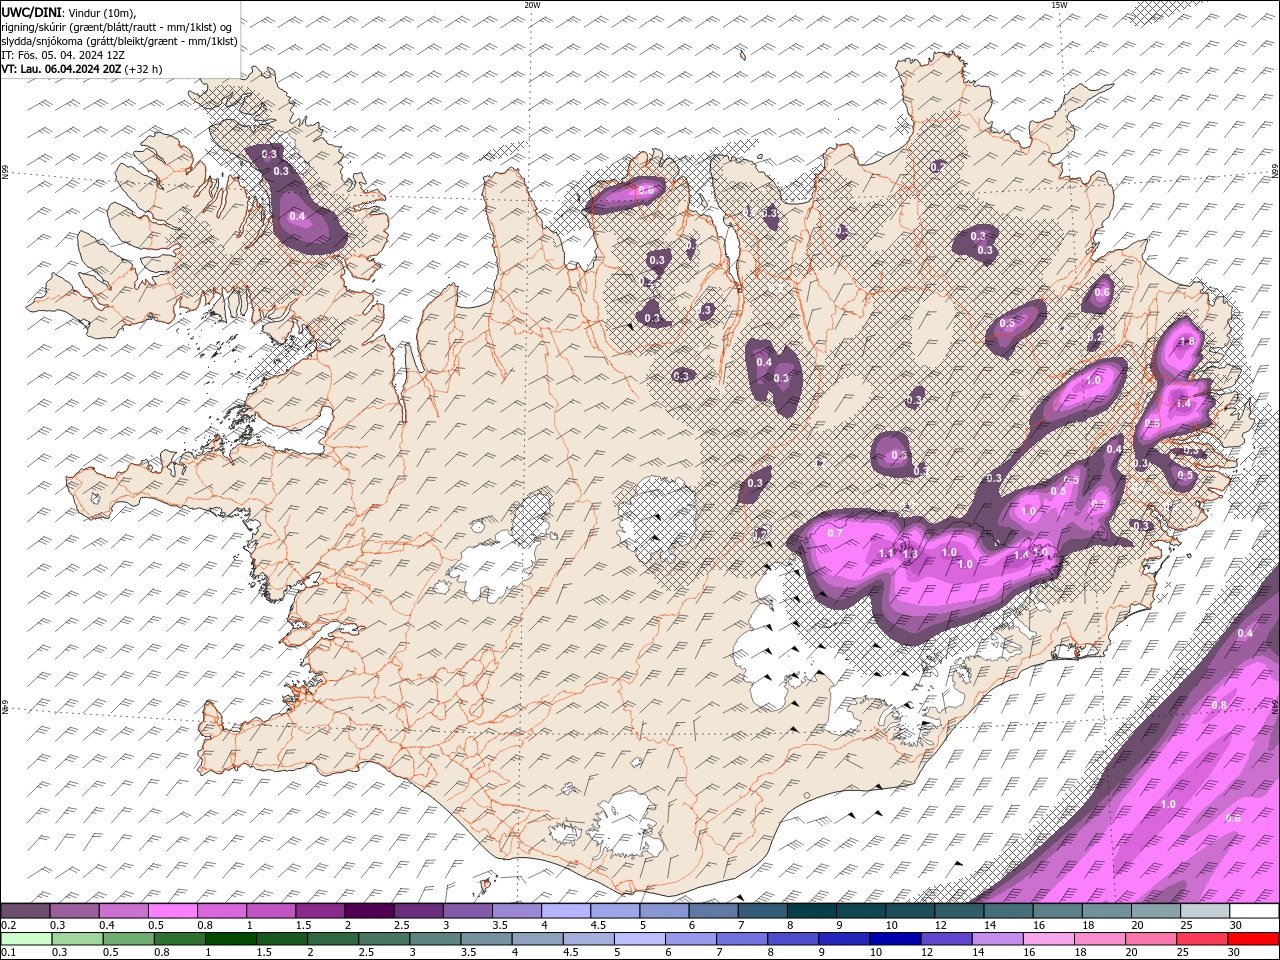The height and width of the screenshot is (960, 1280).
Task: Select the 30 white snow-scale swatch
Action: pos(1254,911)
